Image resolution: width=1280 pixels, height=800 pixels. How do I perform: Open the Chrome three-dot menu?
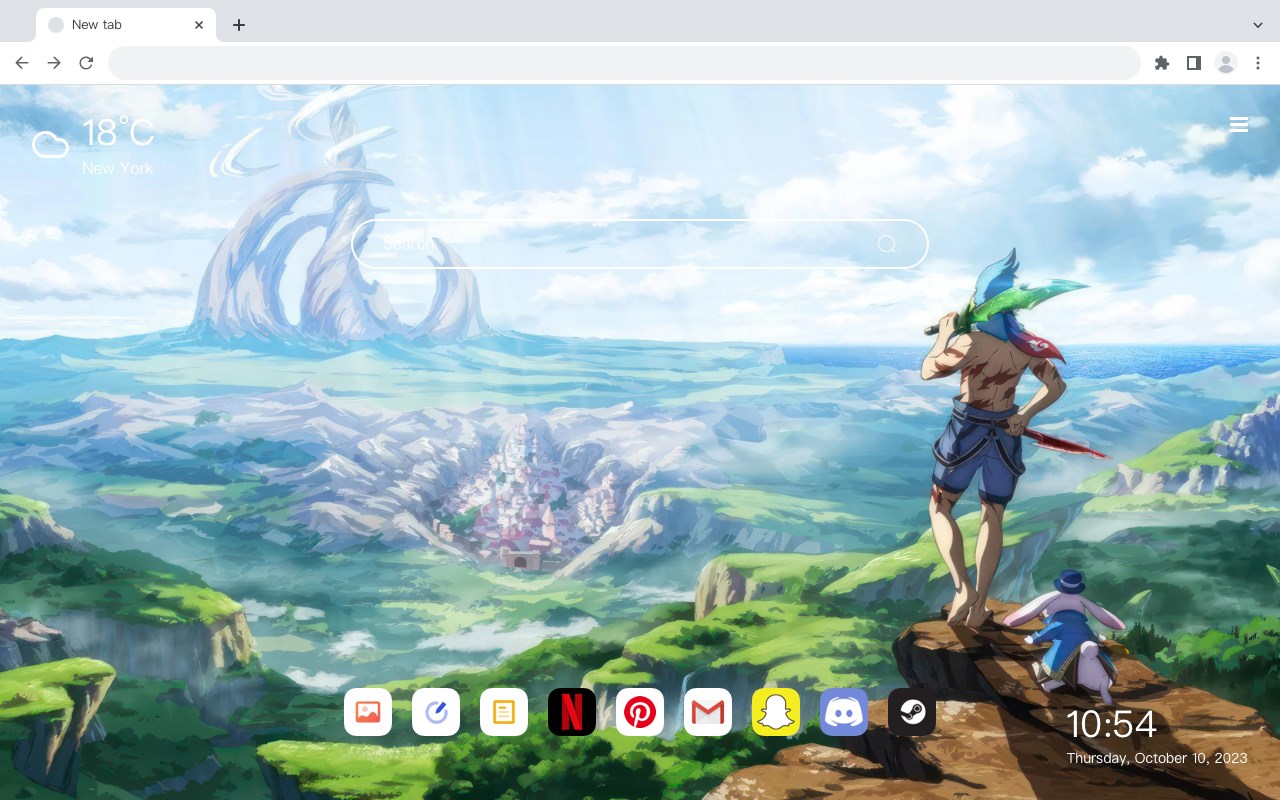point(1258,63)
